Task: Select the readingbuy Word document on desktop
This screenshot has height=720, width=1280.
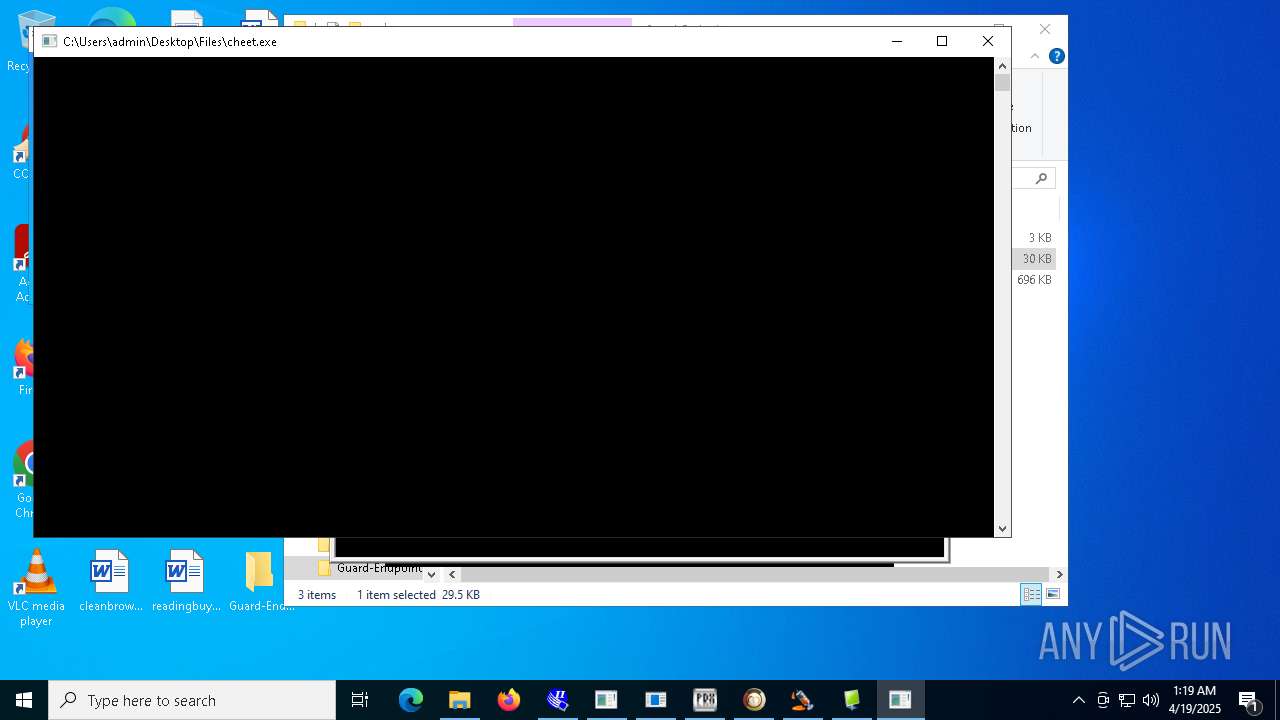Action: pyautogui.click(x=185, y=581)
